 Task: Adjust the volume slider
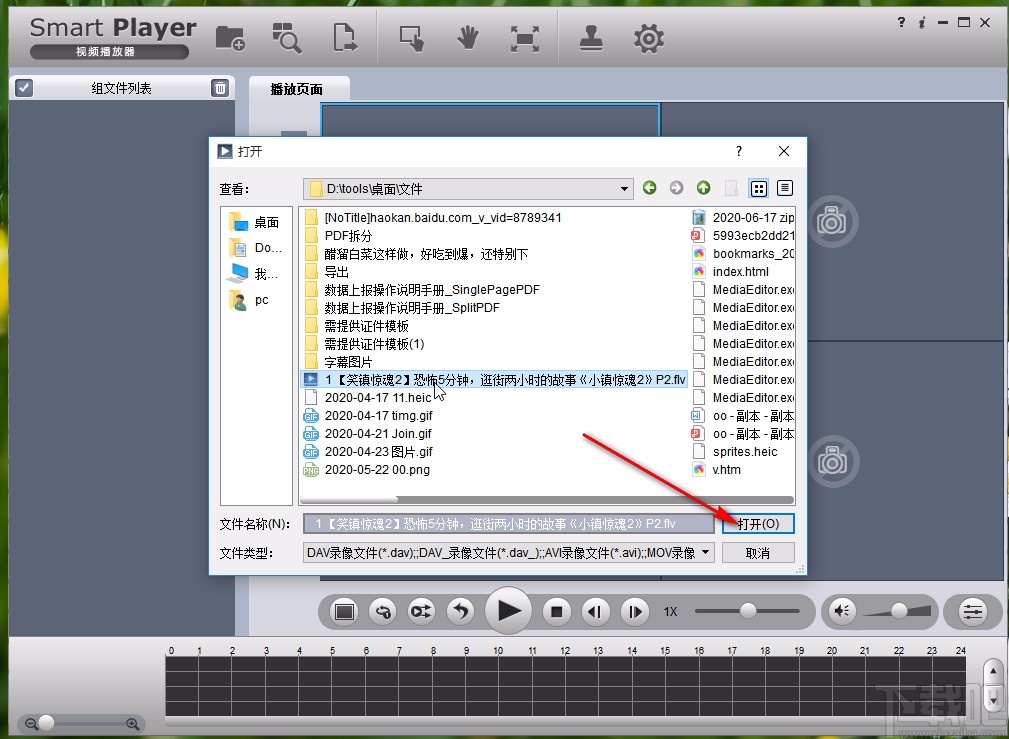(897, 611)
